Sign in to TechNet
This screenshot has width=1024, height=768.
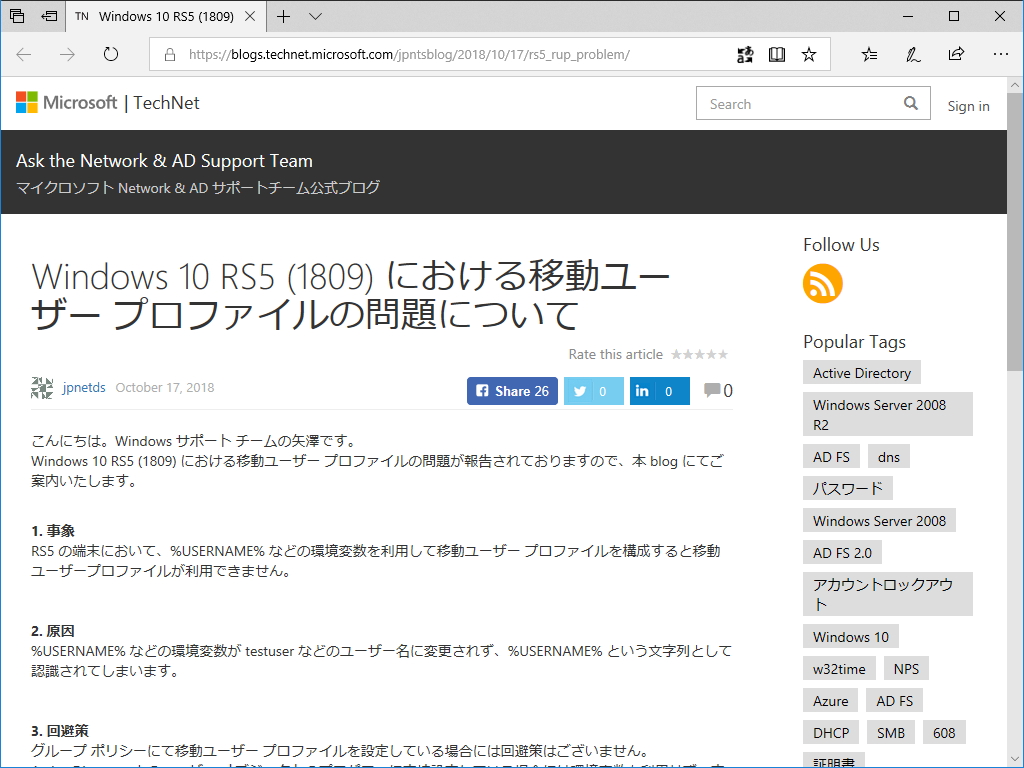point(968,106)
